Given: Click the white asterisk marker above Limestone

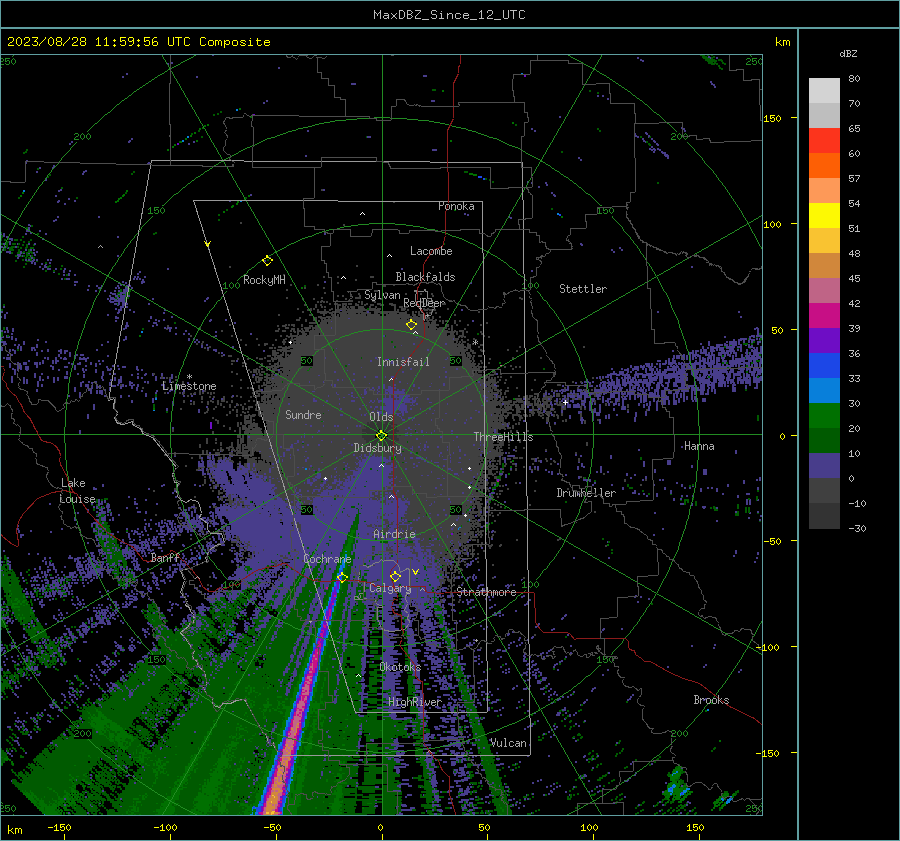Looking at the screenshot, I should (189, 377).
